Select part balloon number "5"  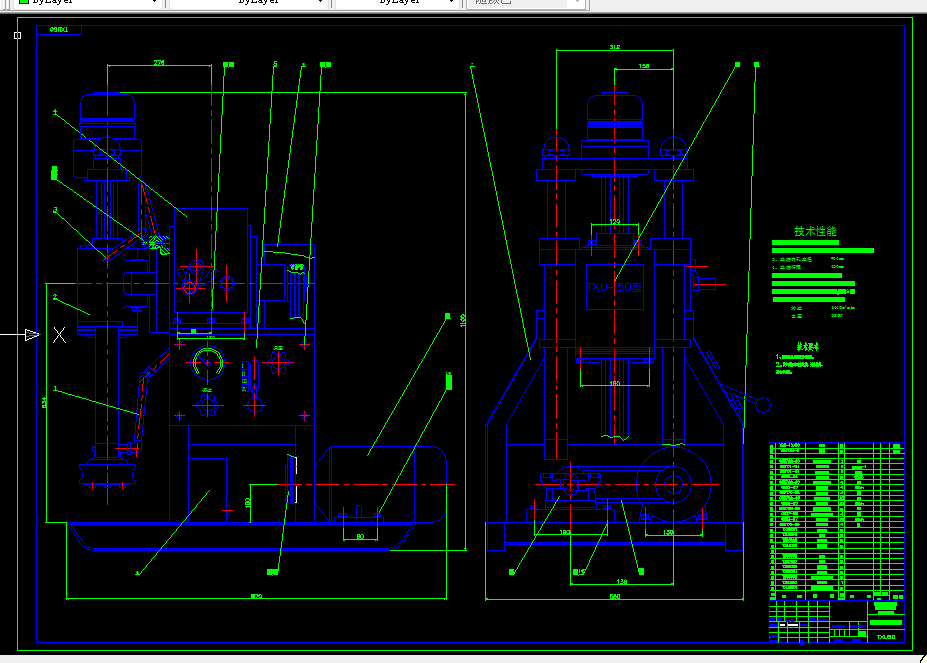point(275,64)
